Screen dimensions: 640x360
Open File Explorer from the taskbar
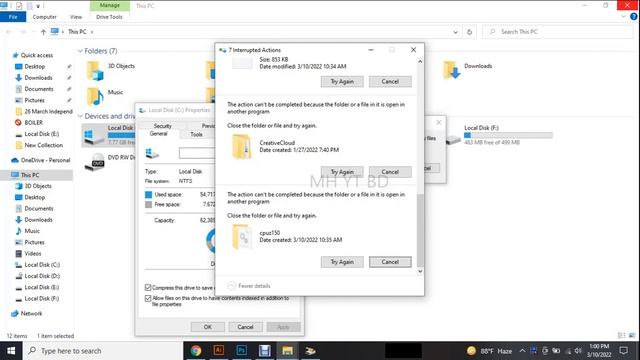pyautogui.click(x=287, y=351)
